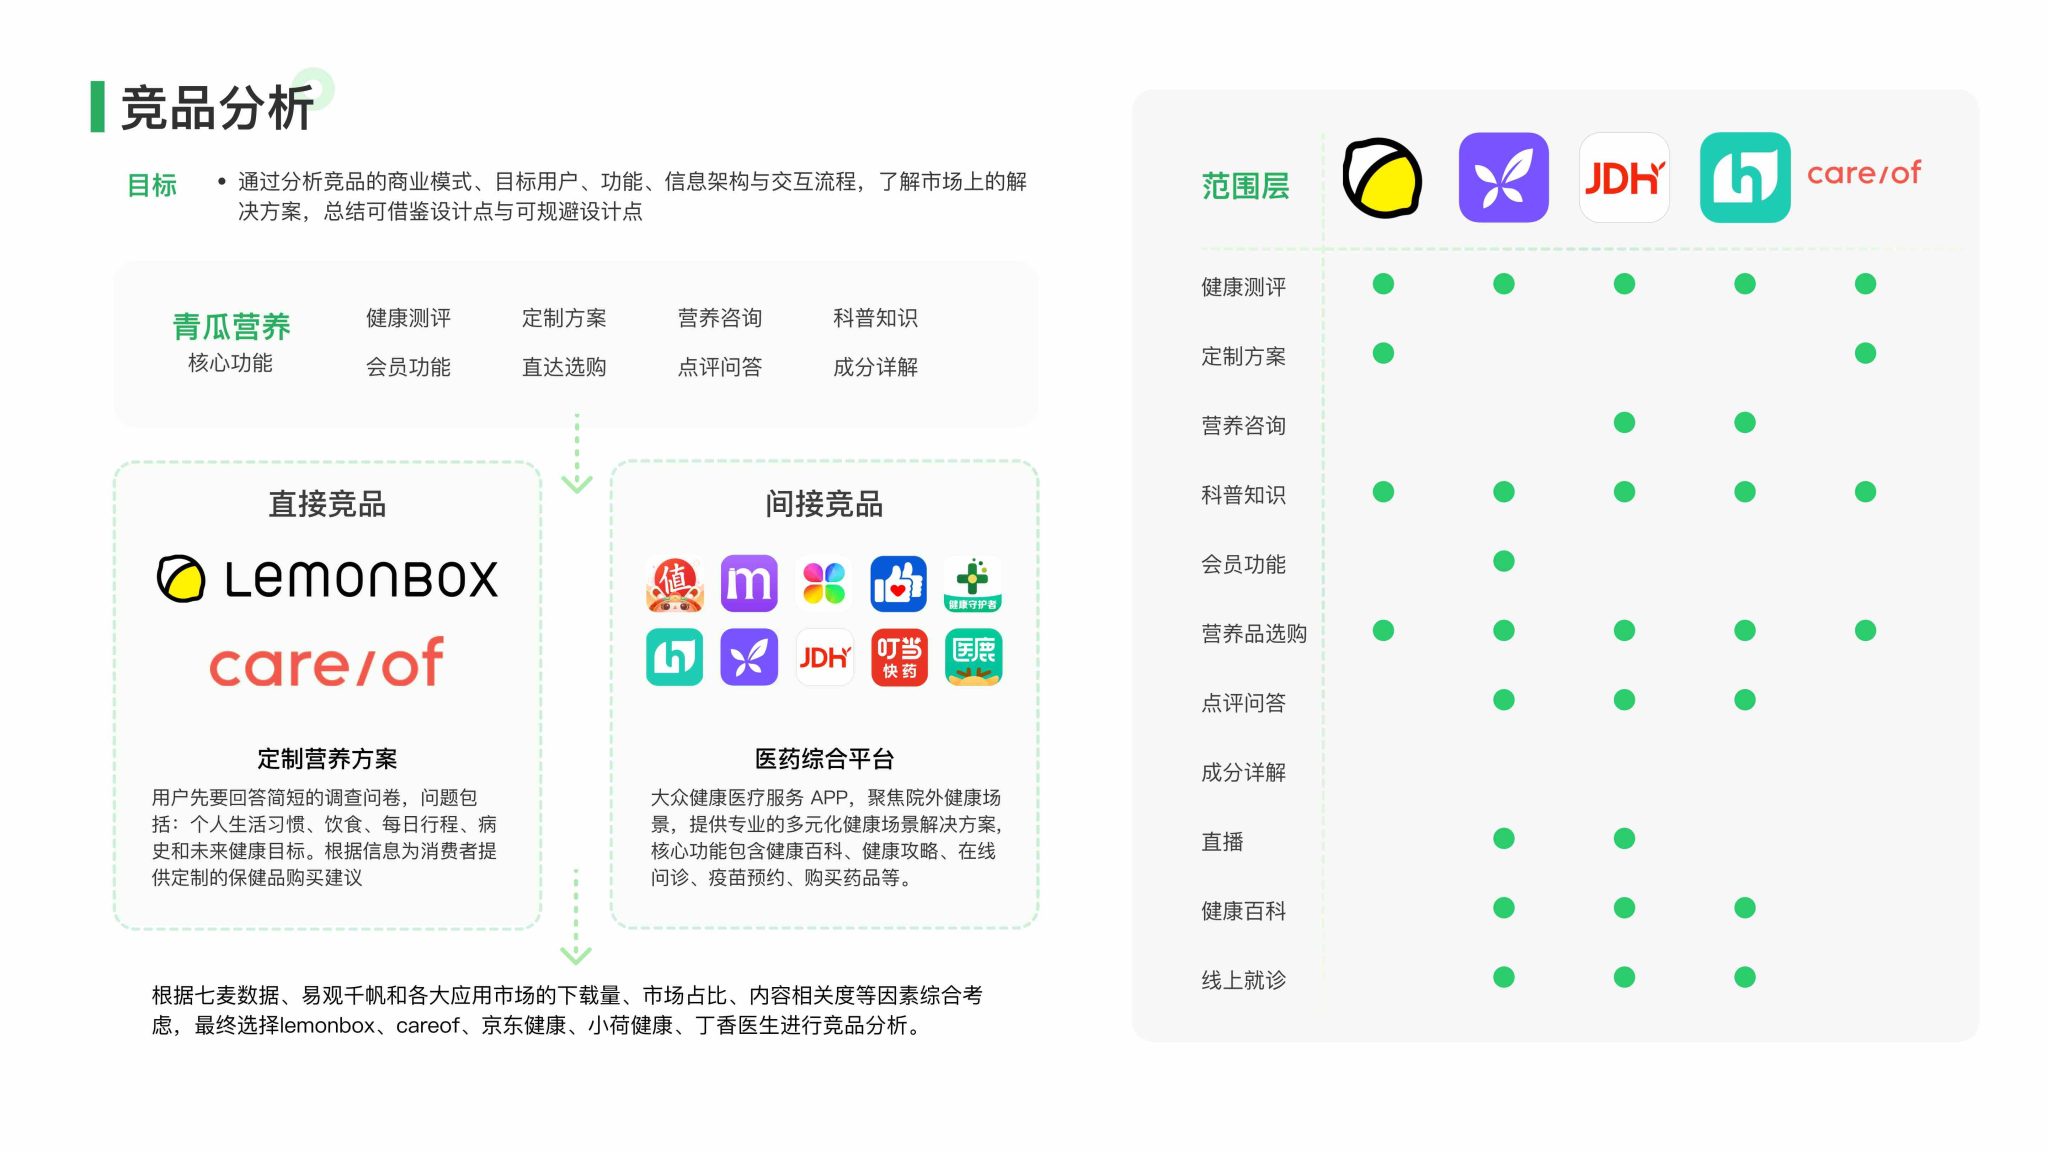Click the 科普知识 row label in the table
The height and width of the screenshot is (1152, 2048).
(x=1243, y=495)
